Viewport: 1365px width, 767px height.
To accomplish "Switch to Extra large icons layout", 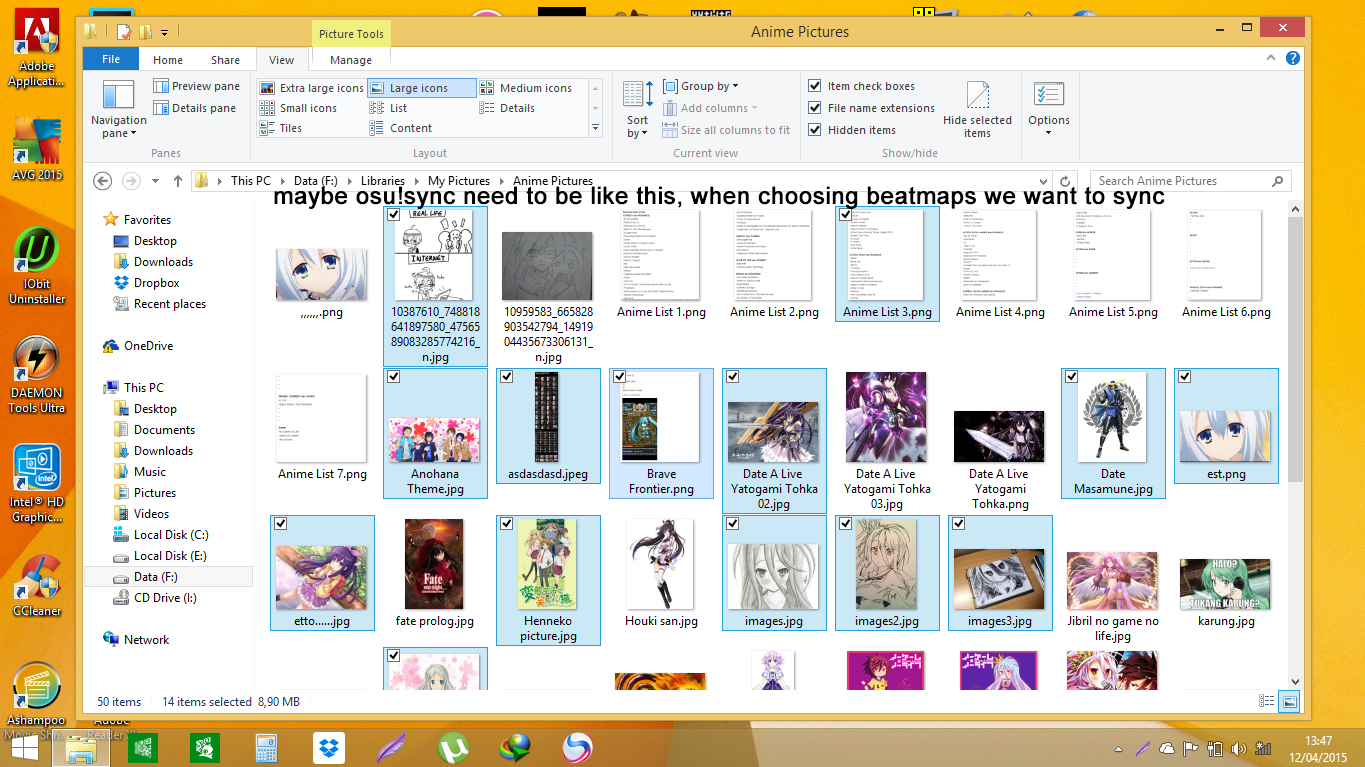I will pos(312,88).
